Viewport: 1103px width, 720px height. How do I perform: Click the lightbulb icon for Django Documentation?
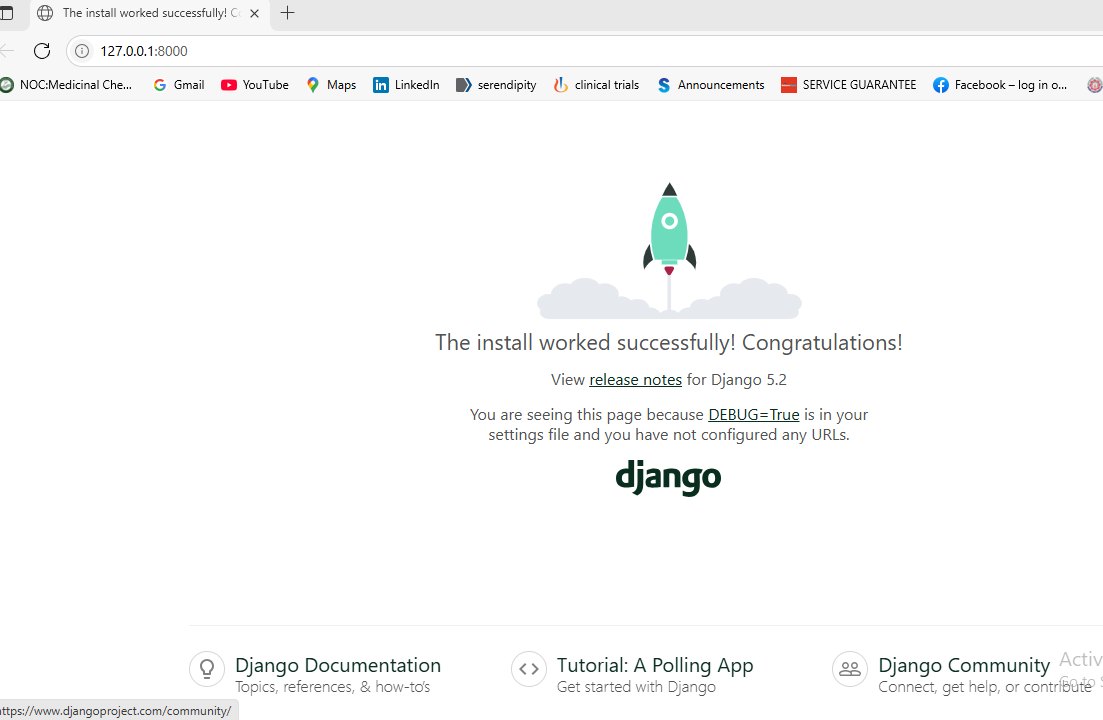[x=207, y=669]
